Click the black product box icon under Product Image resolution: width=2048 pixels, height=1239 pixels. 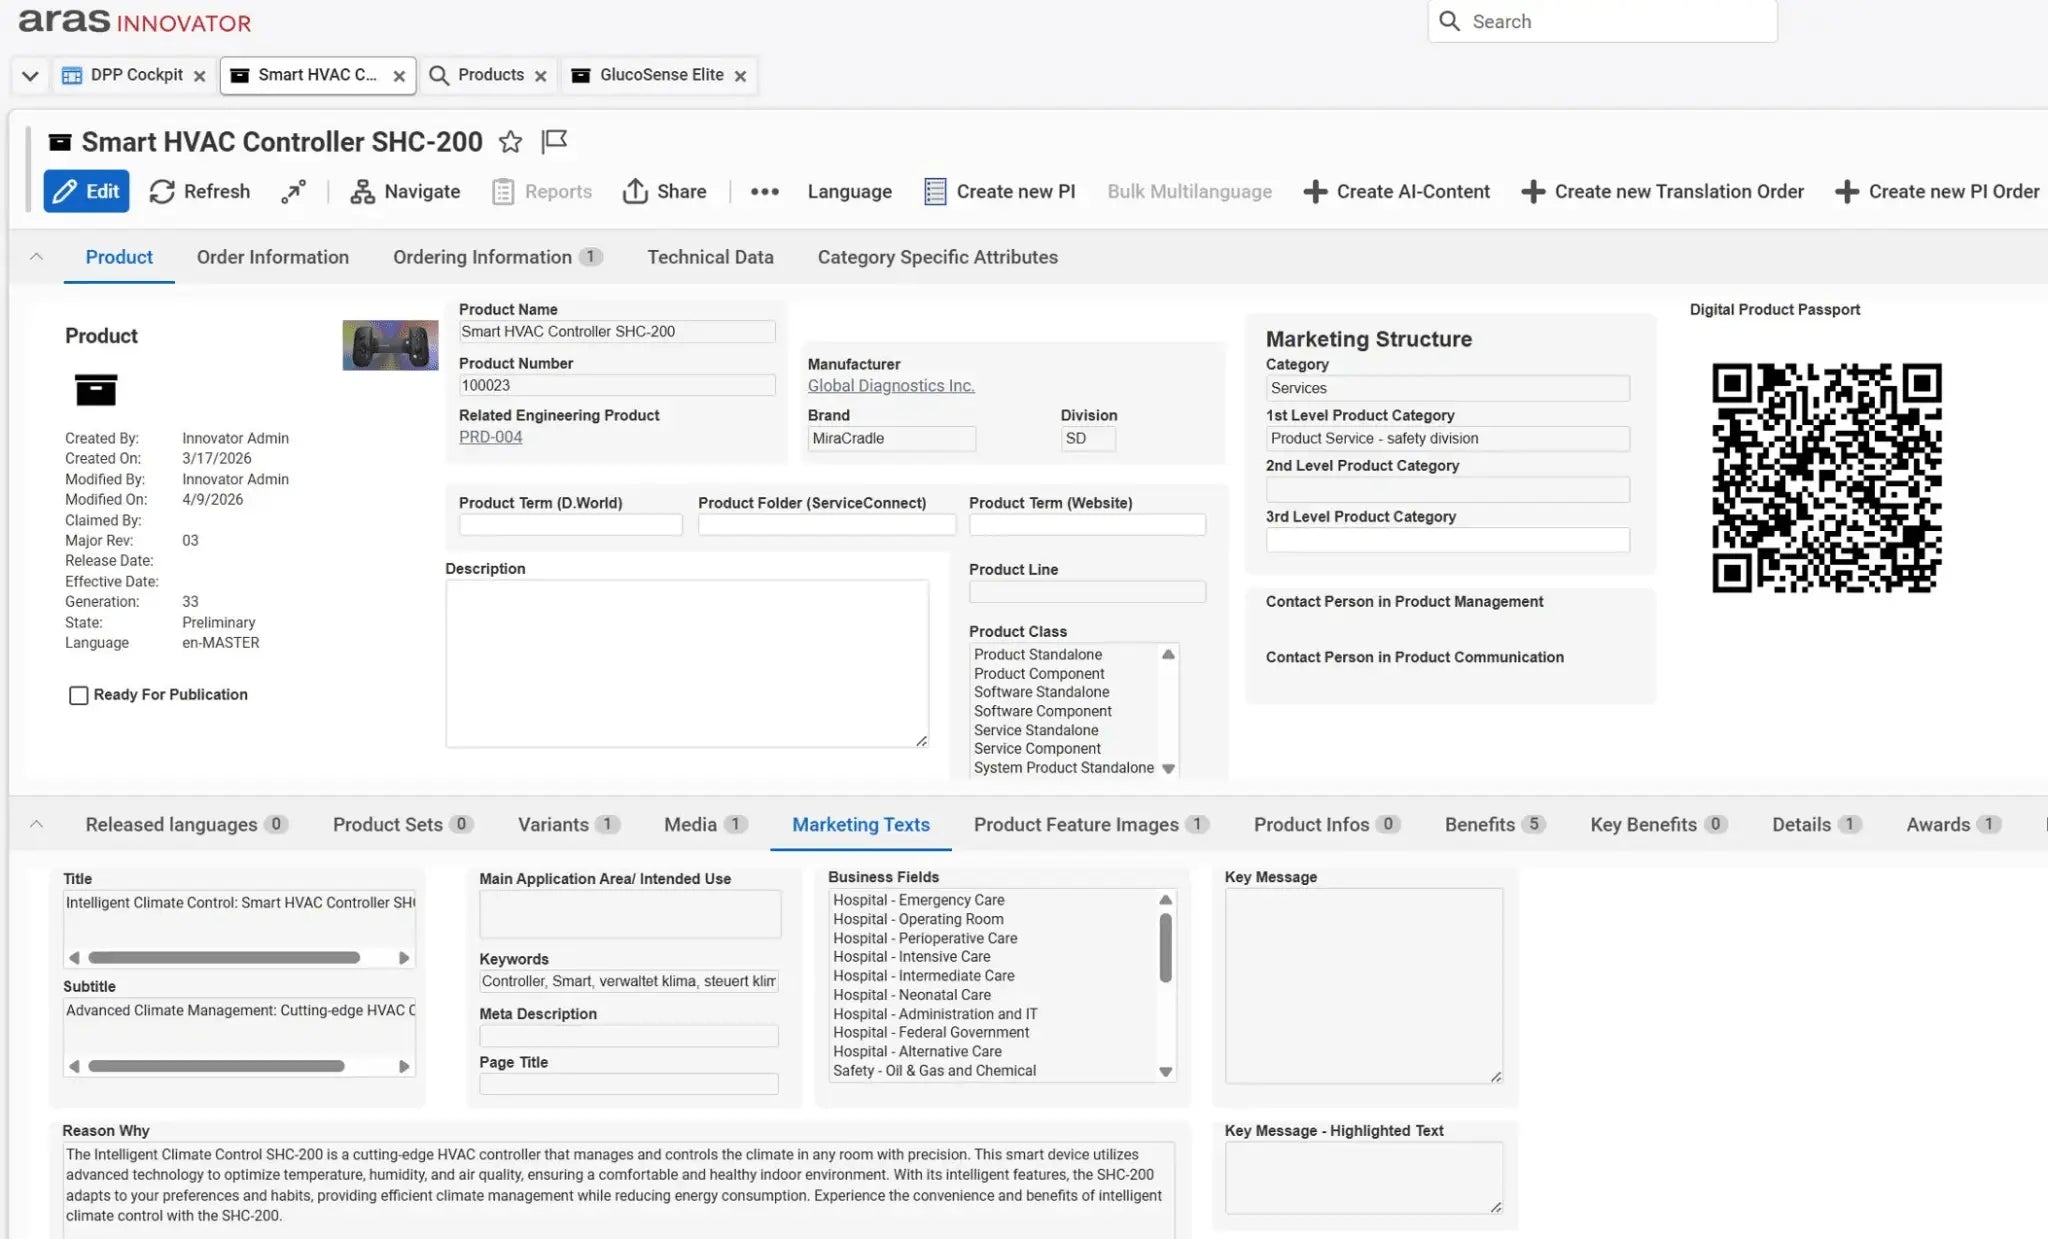point(96,389)
